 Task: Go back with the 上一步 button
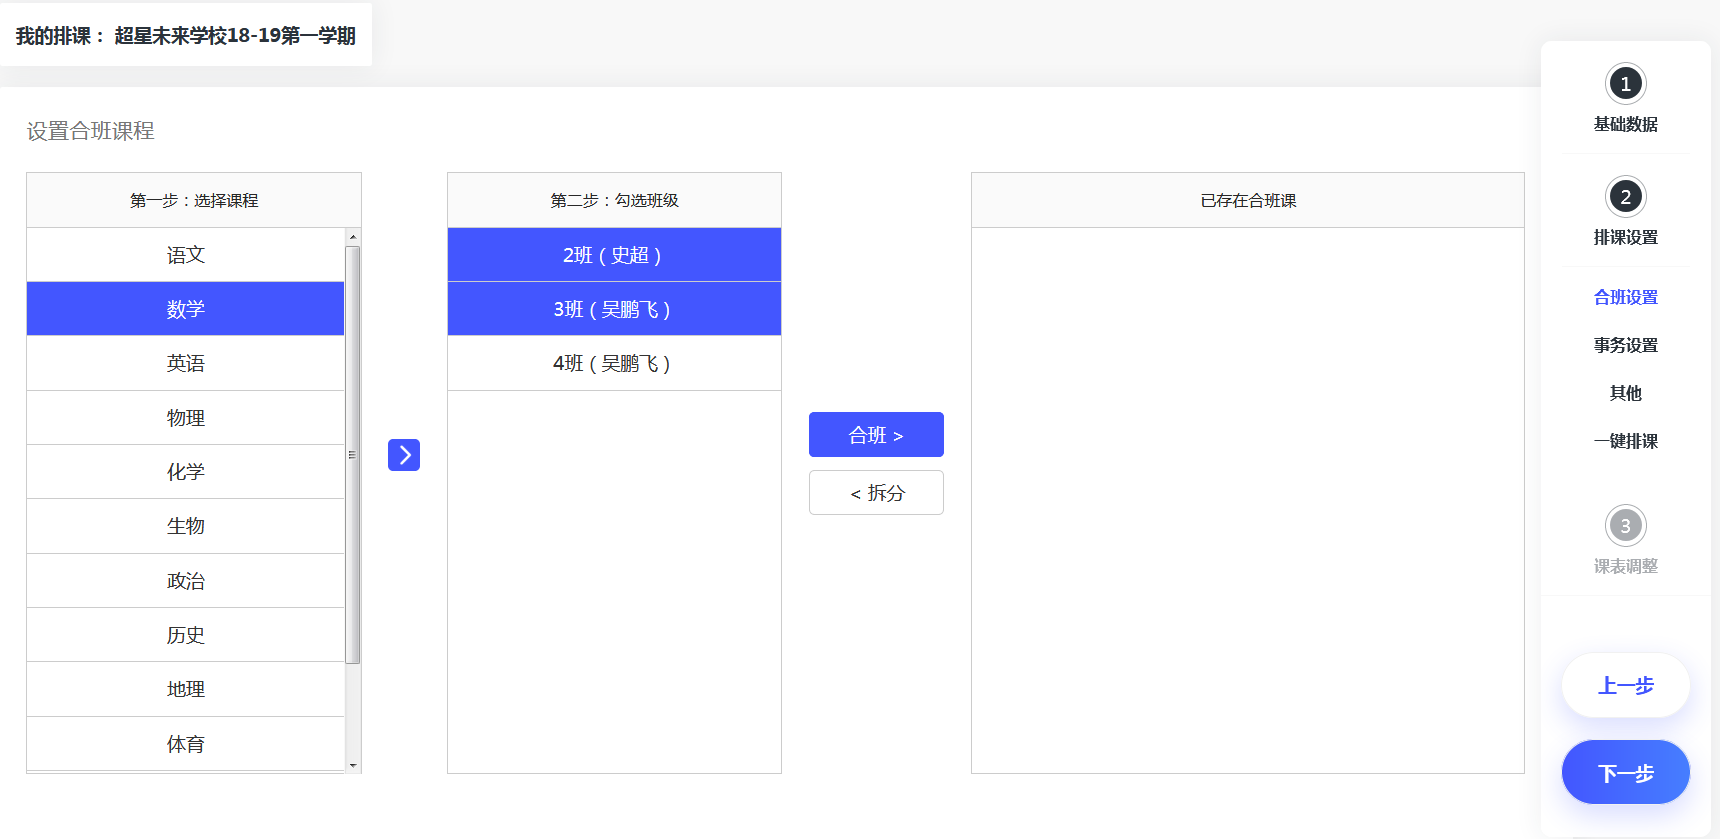[x=1625, y=686]
